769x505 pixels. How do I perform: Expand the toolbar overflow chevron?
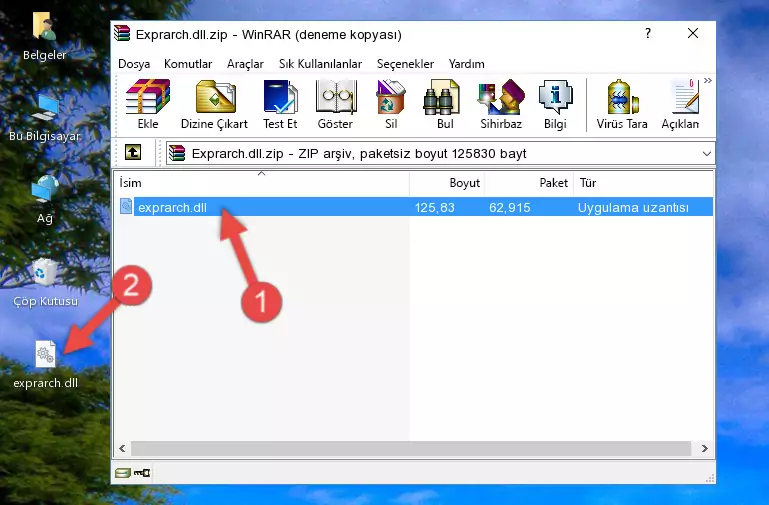(708, 81)
